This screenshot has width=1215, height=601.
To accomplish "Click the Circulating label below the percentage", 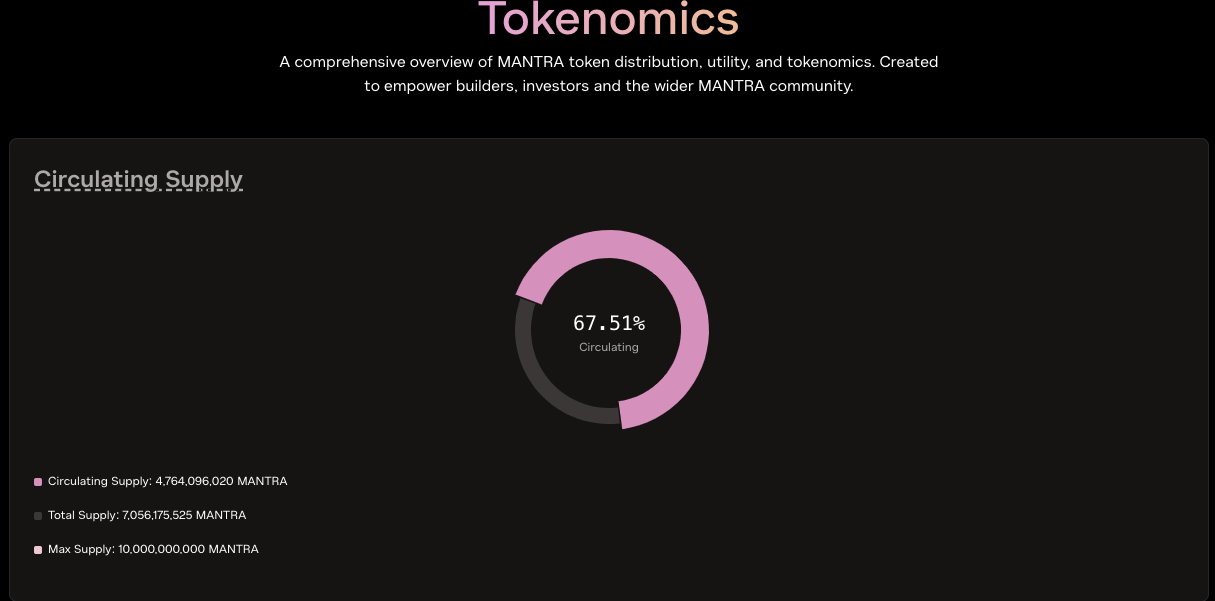I will coord(608,347).
